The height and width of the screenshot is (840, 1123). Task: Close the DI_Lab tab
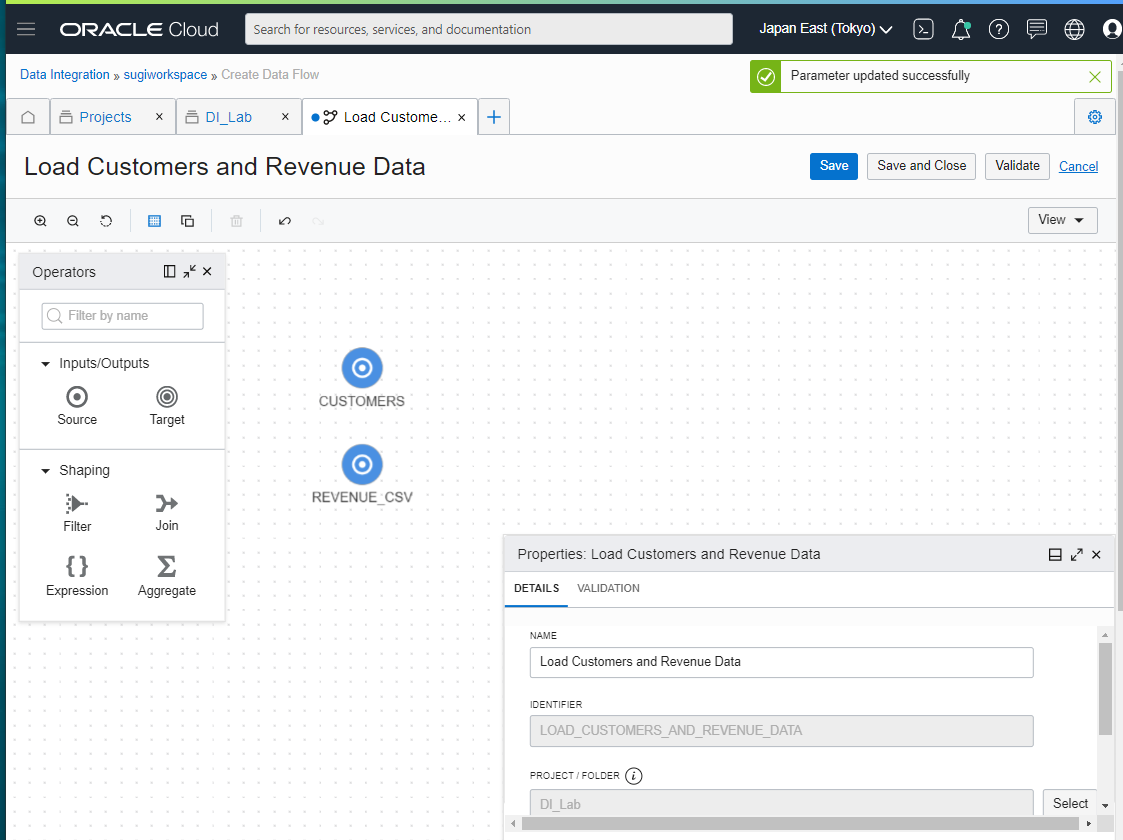[285, 117]
